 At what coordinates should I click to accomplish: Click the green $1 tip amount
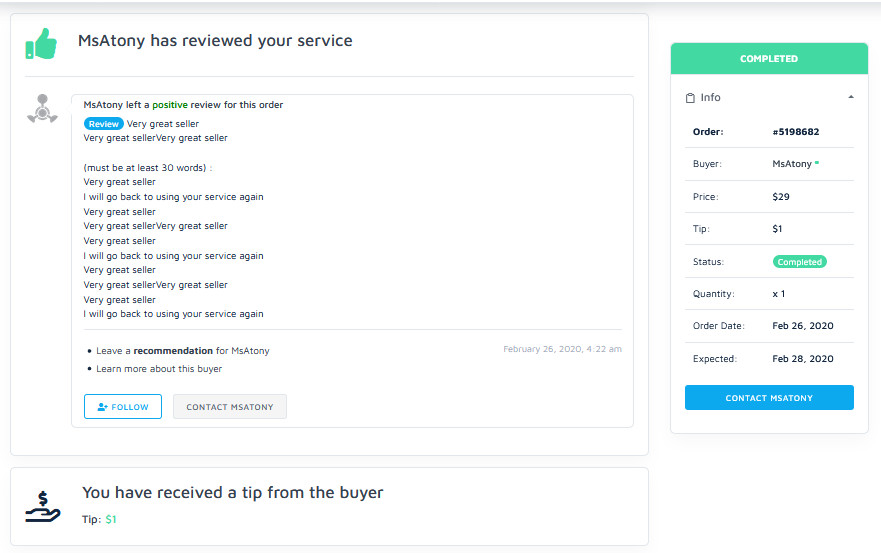111,520
